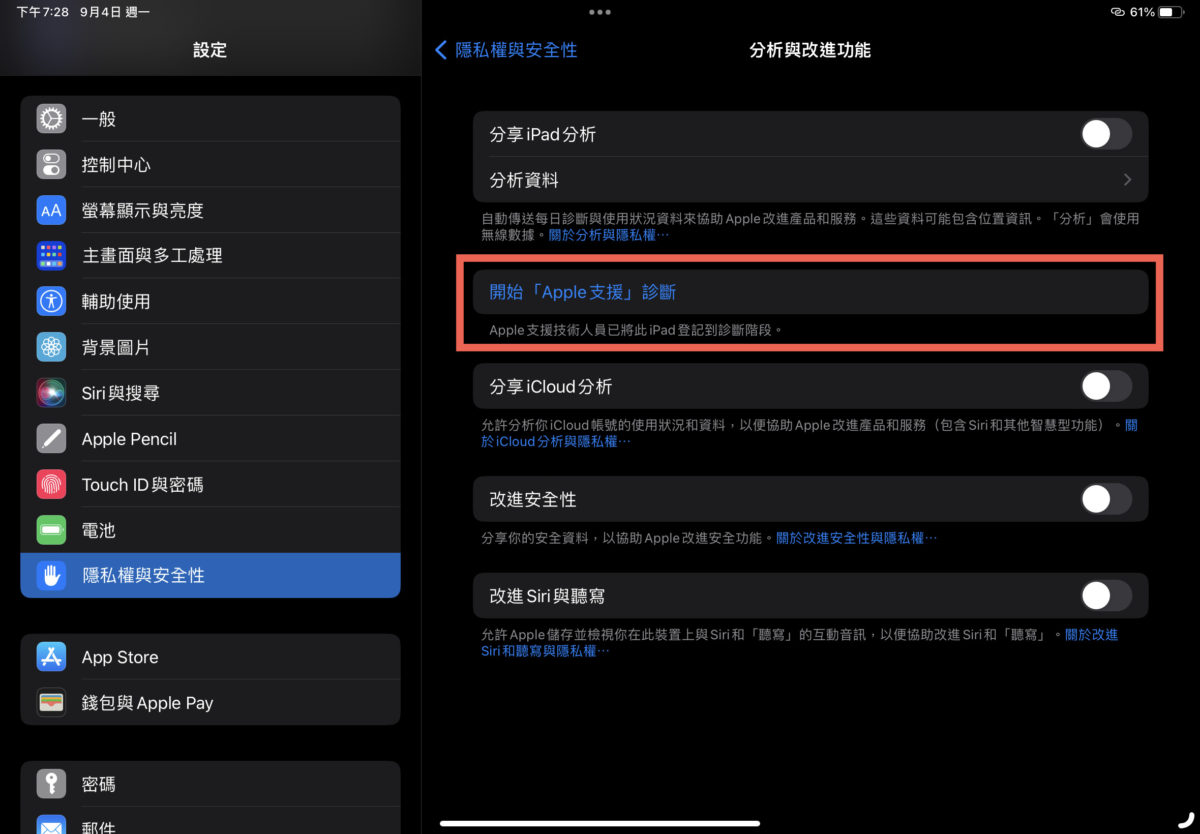This screenshot has width=1200, height=834.
Task: Tap the 下午7:28 time in the status bar
Action: point(42,13)
